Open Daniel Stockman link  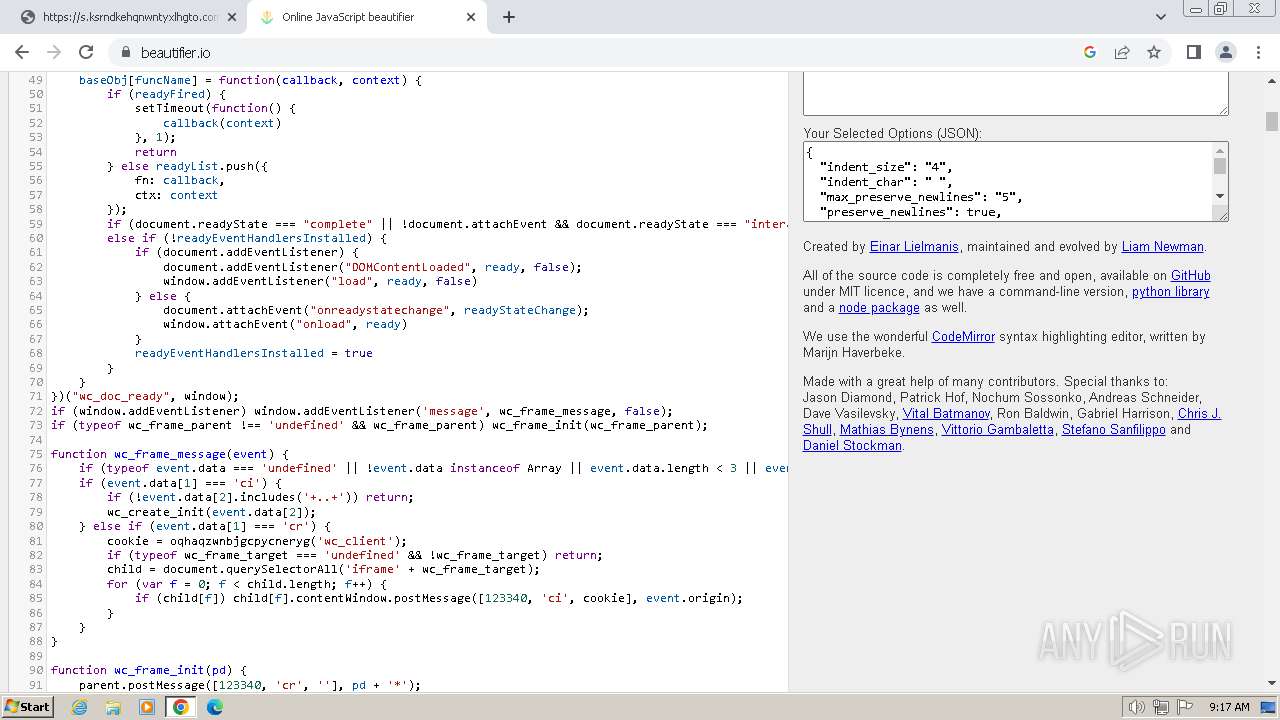click(852, 445)
